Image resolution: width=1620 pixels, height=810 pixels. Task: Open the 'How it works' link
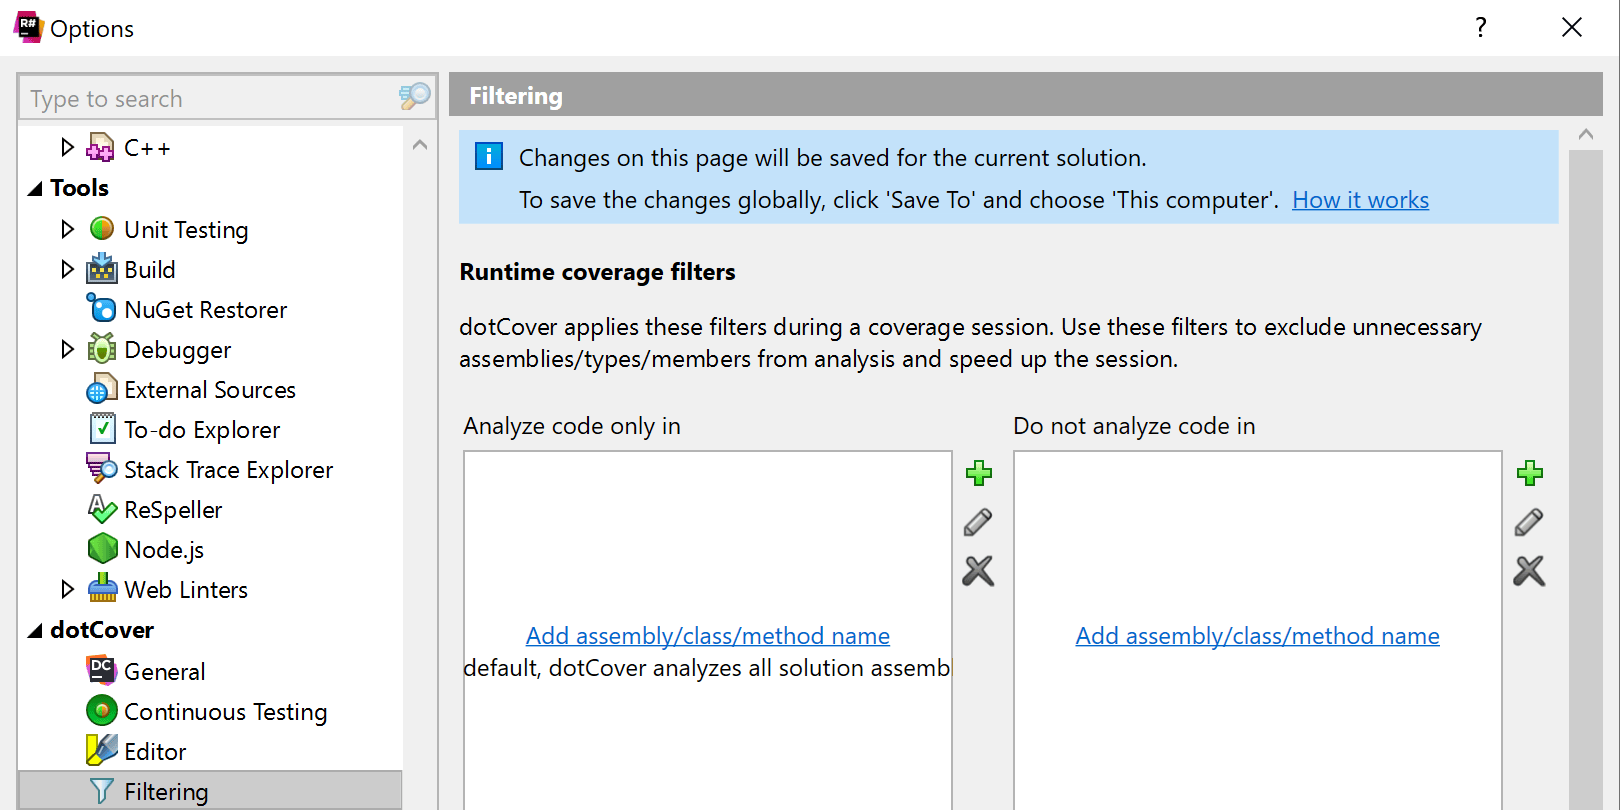coord(1360,200)
